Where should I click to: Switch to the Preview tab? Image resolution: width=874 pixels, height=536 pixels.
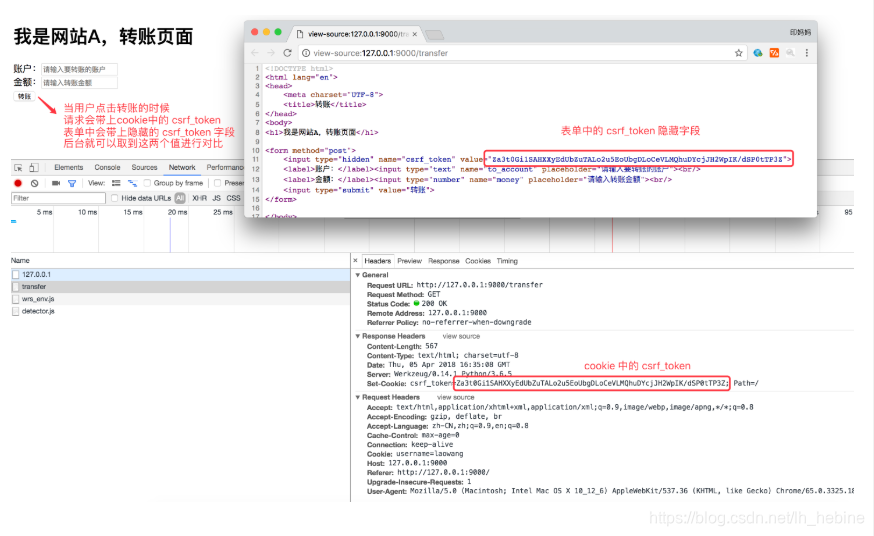(x=410, y=261)
